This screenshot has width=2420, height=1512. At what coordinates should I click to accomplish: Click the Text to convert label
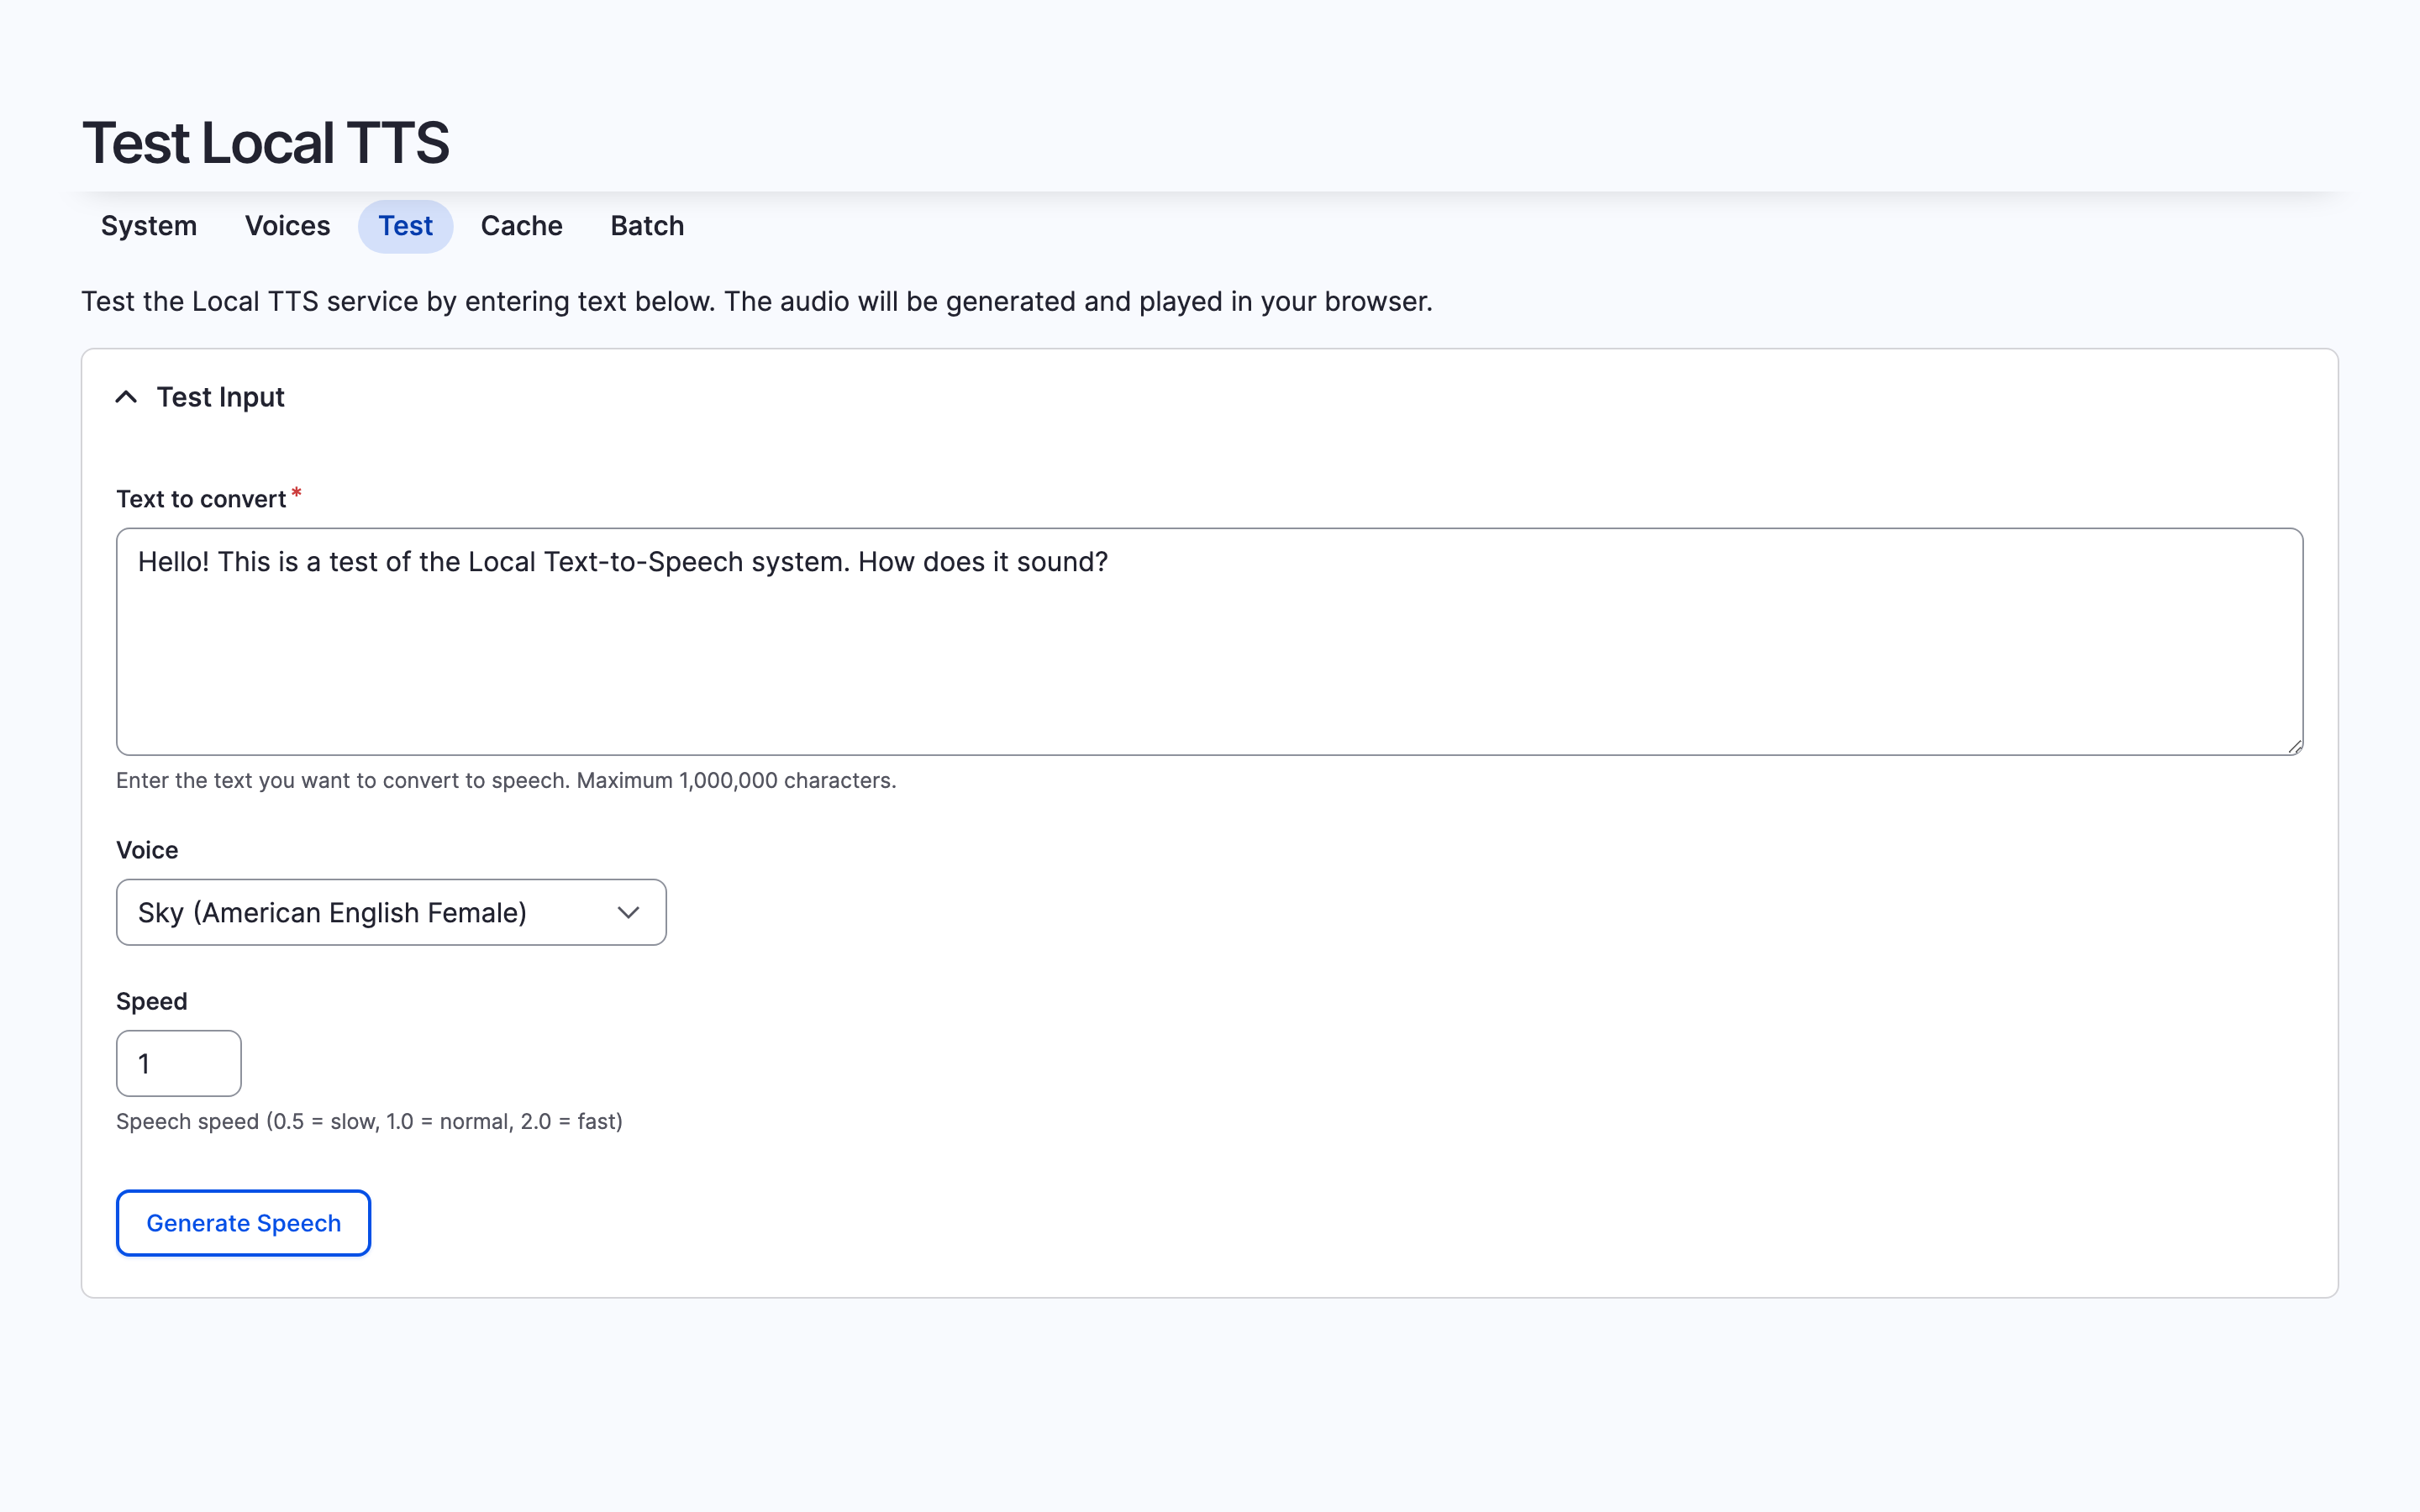[x=201, y=499]
